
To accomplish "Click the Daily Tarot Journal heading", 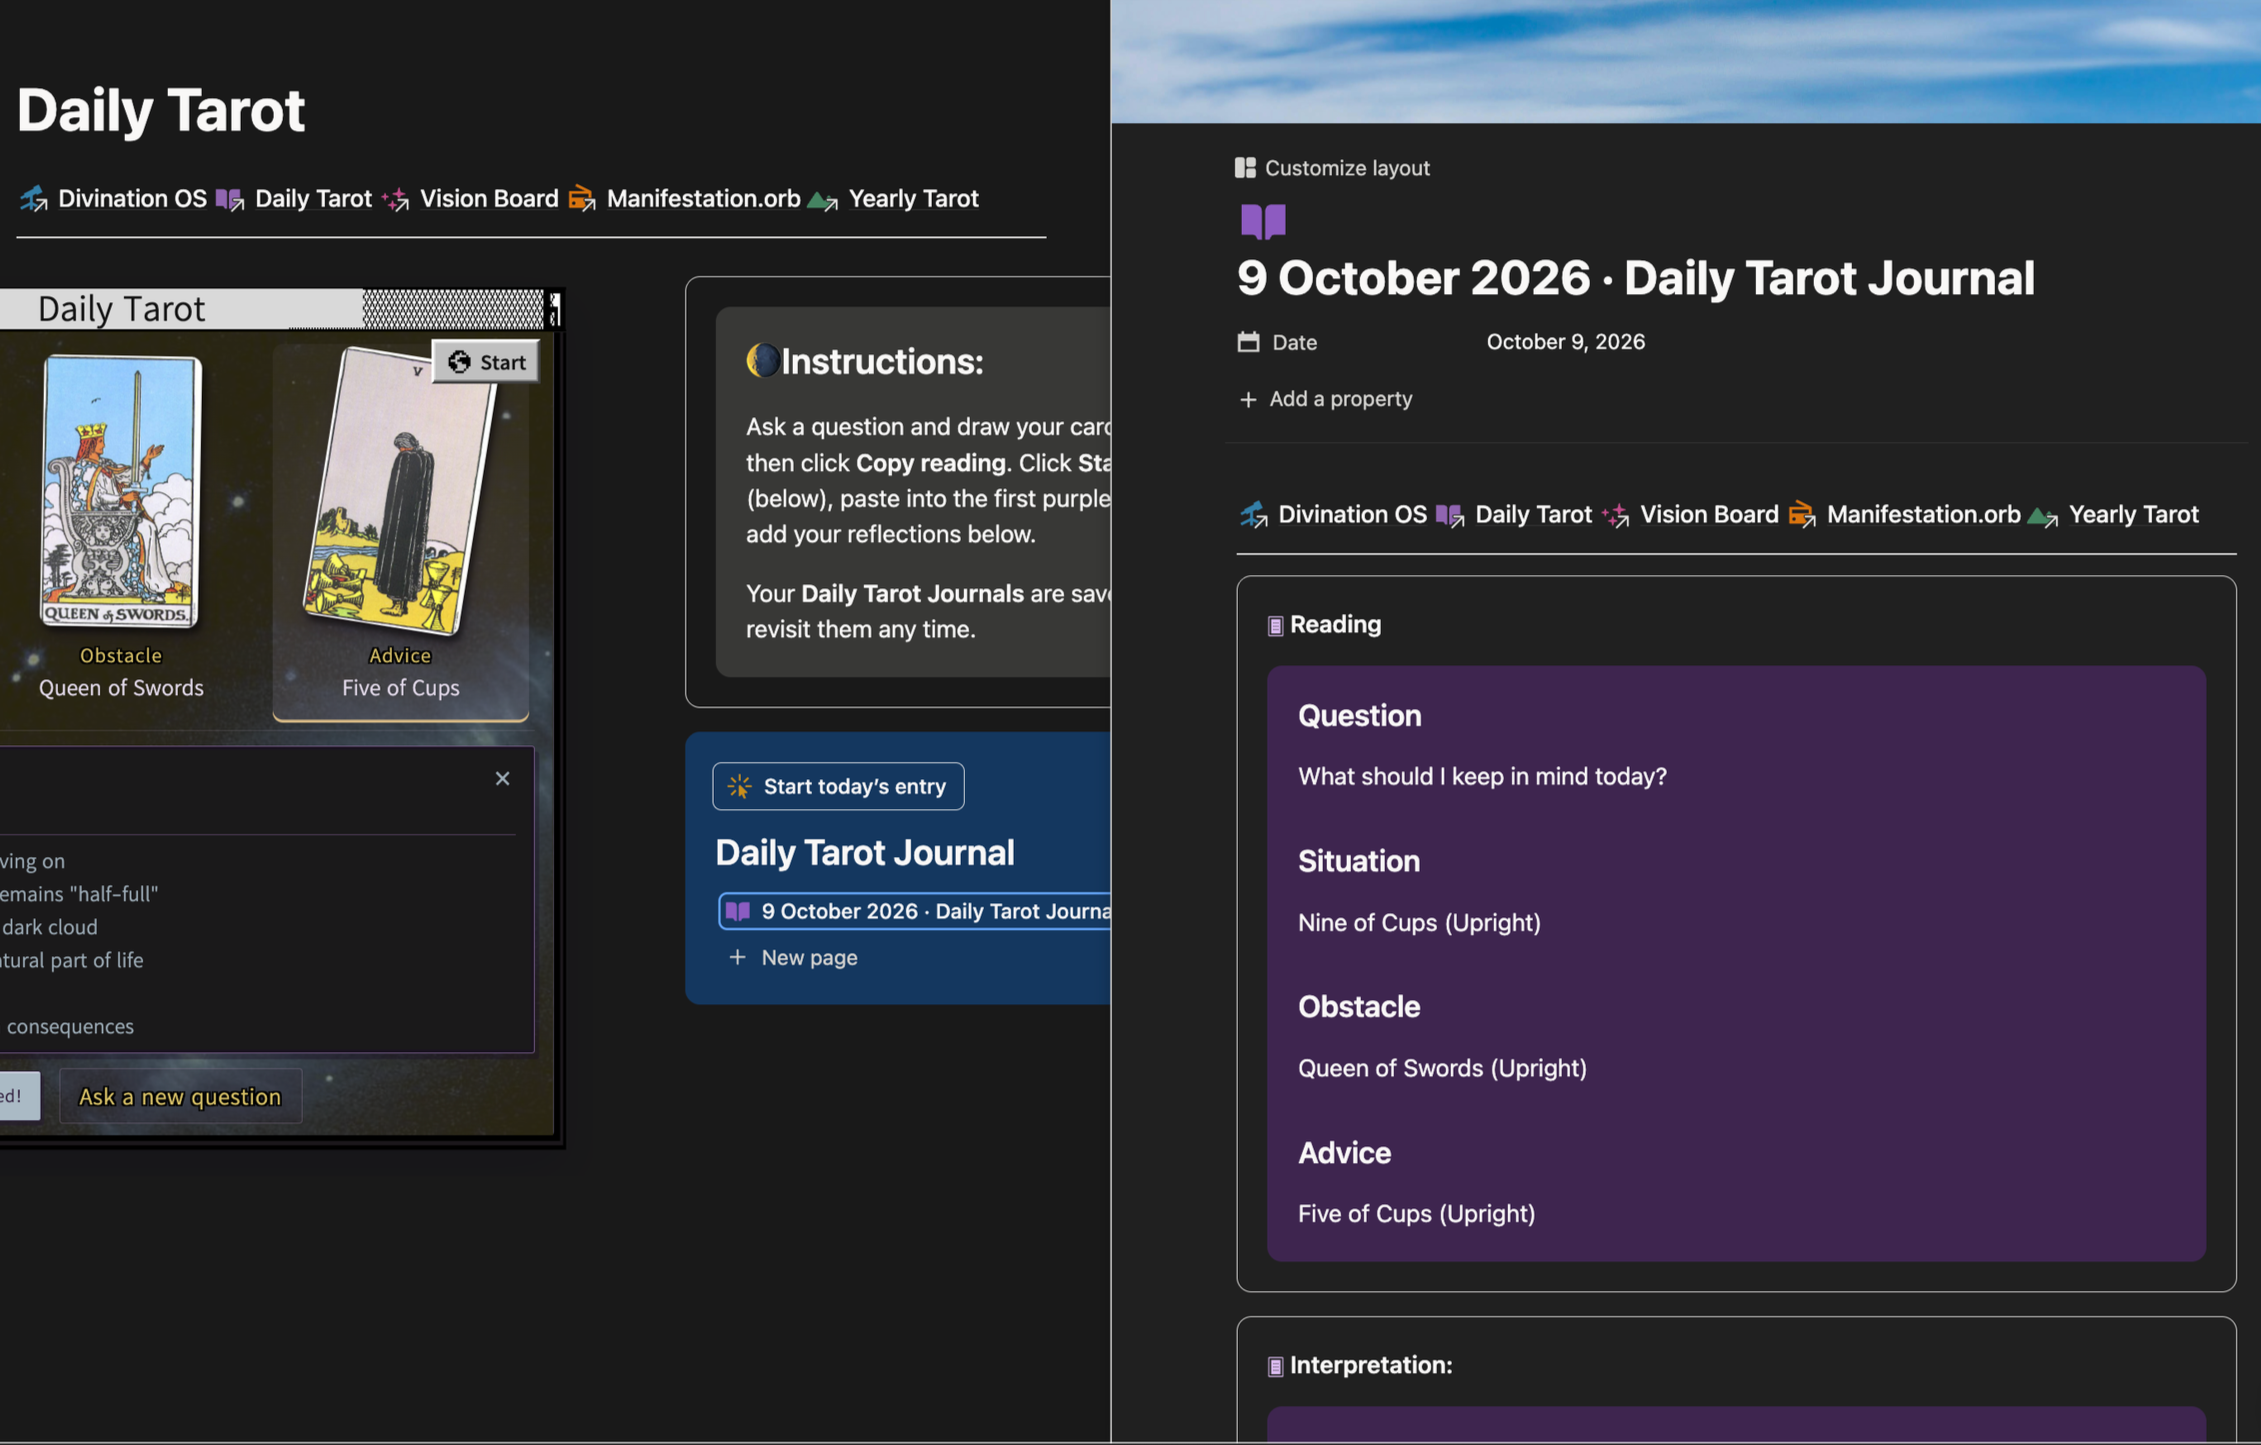I will coord(865,852).
